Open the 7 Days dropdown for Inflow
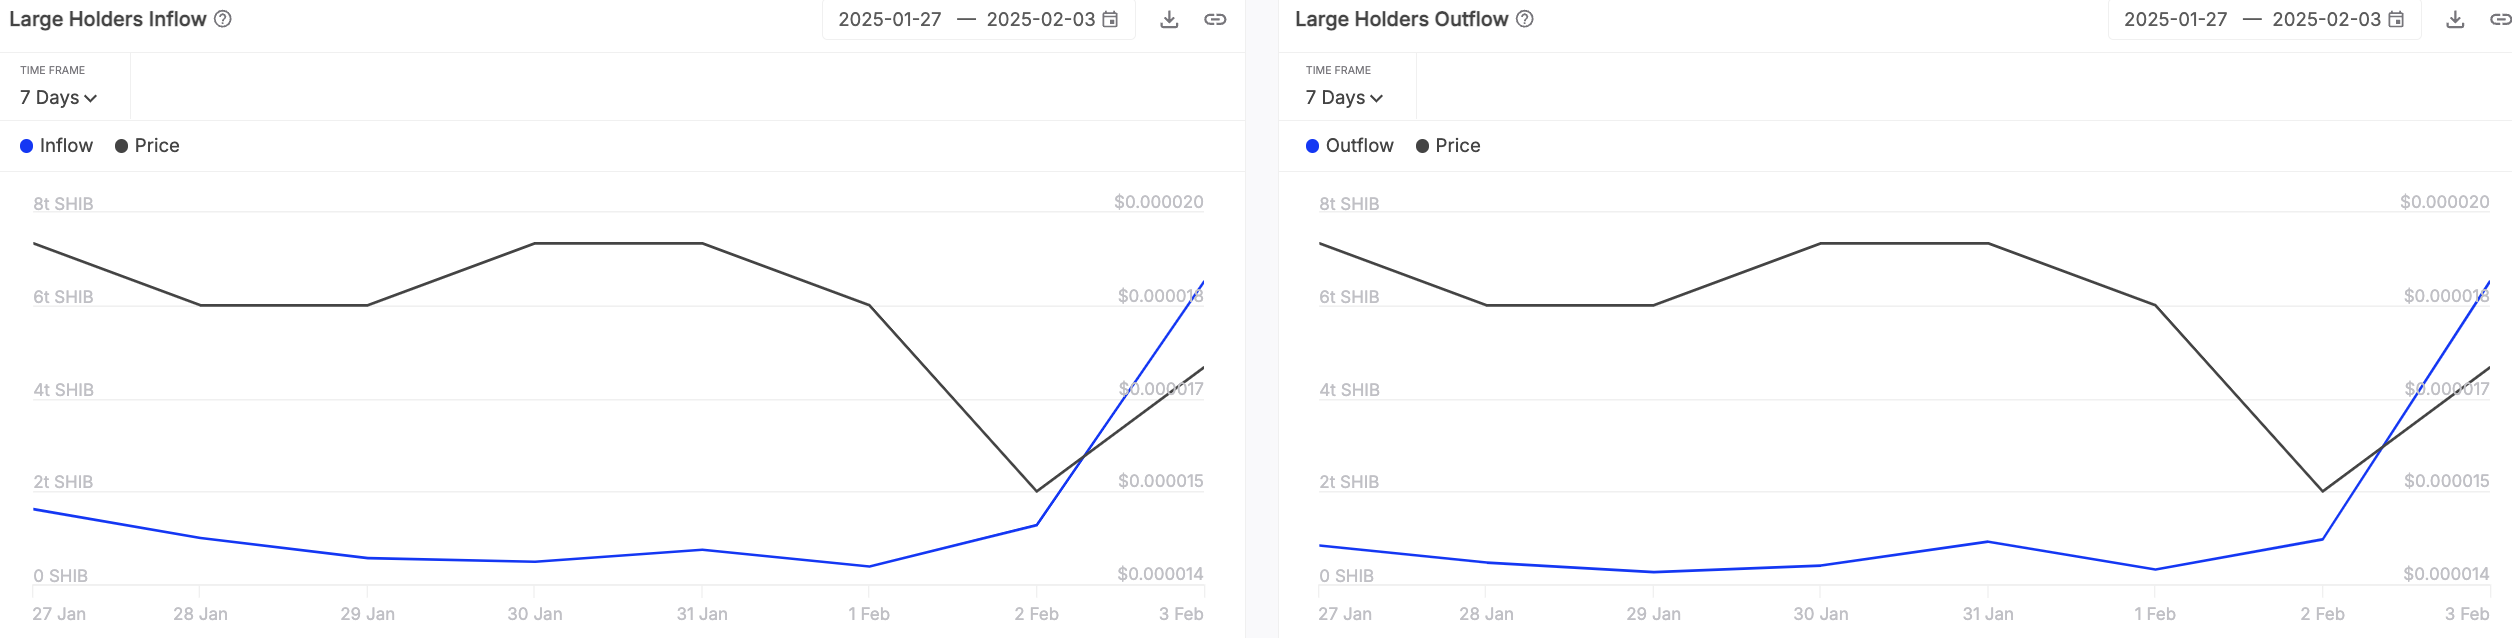The width and height of the screenshot is (2512, 638). click(x=58, y=98)
